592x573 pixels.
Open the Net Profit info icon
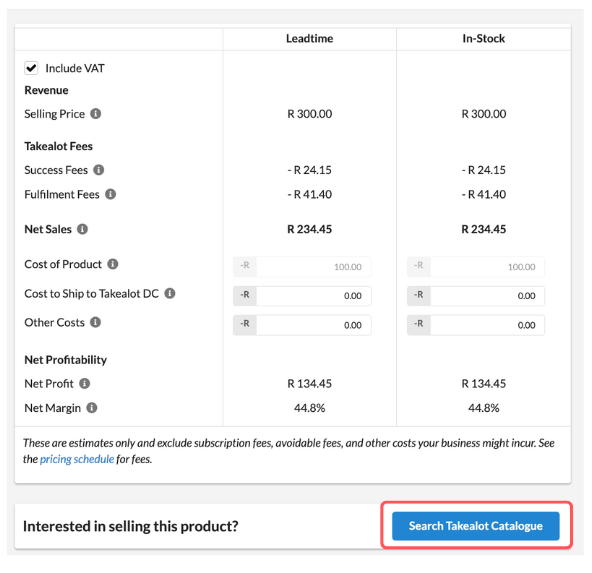tap(84, 384)
